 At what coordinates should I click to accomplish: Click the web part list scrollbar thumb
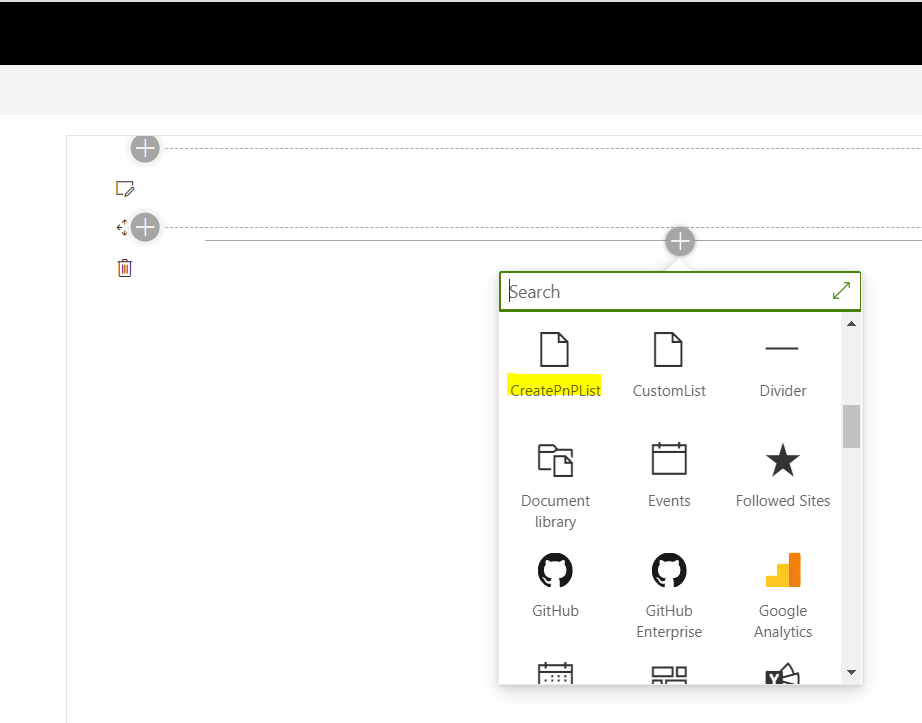(x=851, y=426)
